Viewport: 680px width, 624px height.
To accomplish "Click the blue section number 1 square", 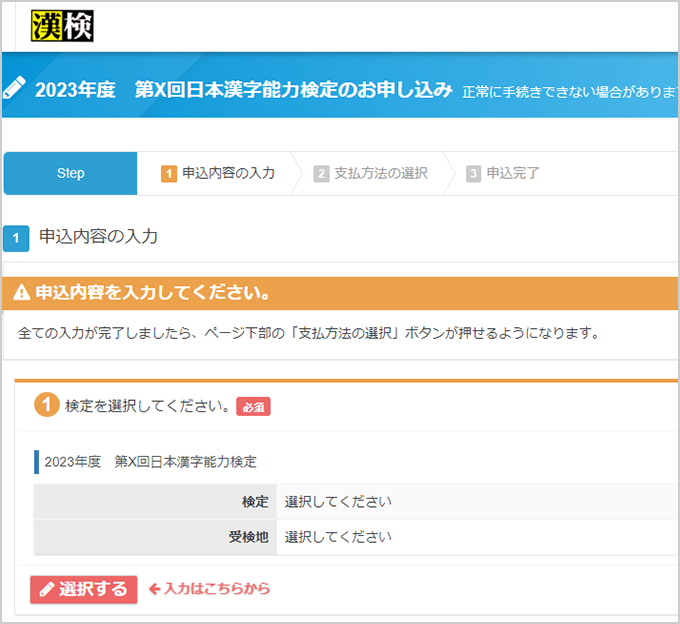I will pos(16,238).
